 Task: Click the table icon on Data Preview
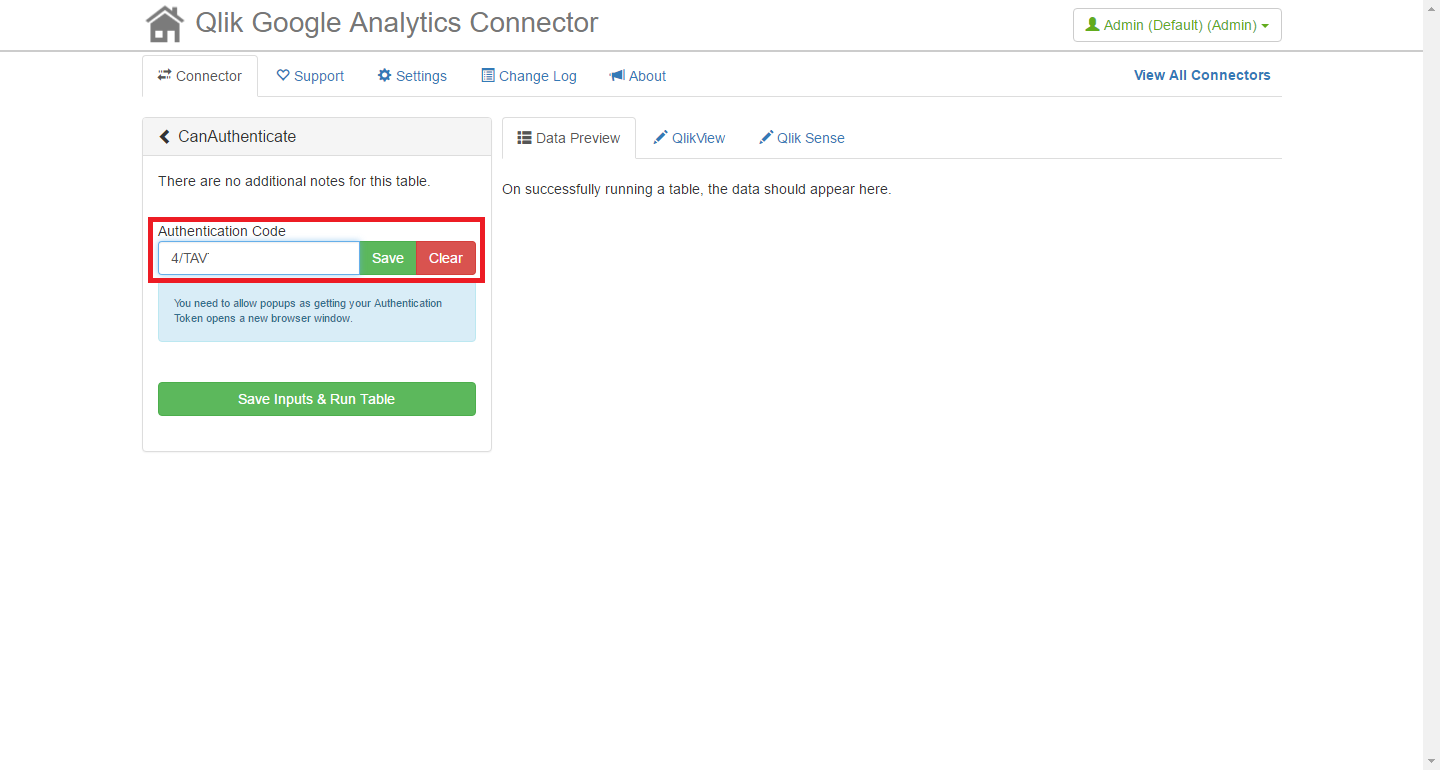click(x=524, y=138)
